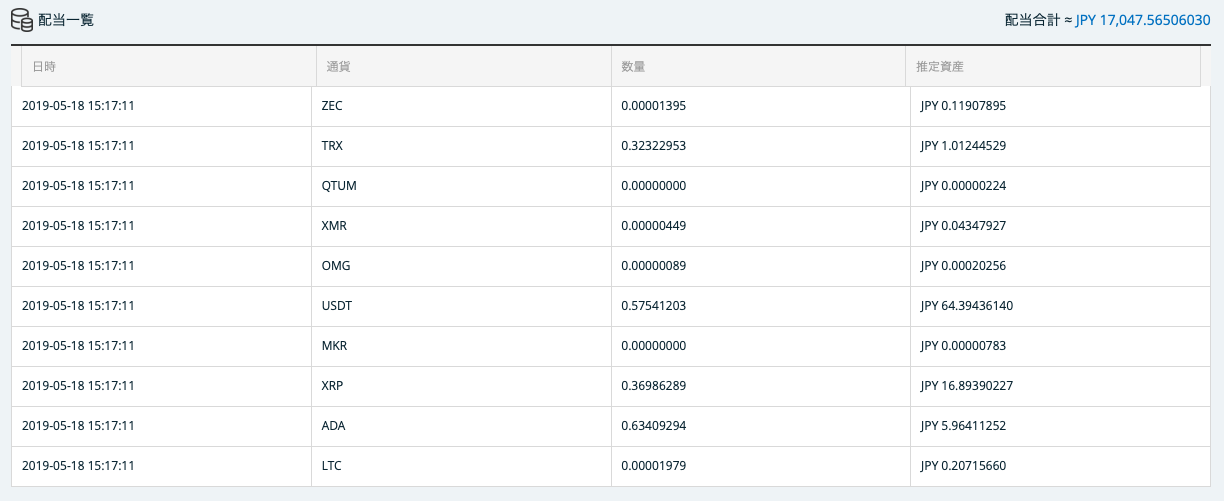Click the JPY 17,047.56506030 total link
Image resolution: width=1224 pixels, height=501 pixels.
pyautogui.click(x=1142, y=19)
